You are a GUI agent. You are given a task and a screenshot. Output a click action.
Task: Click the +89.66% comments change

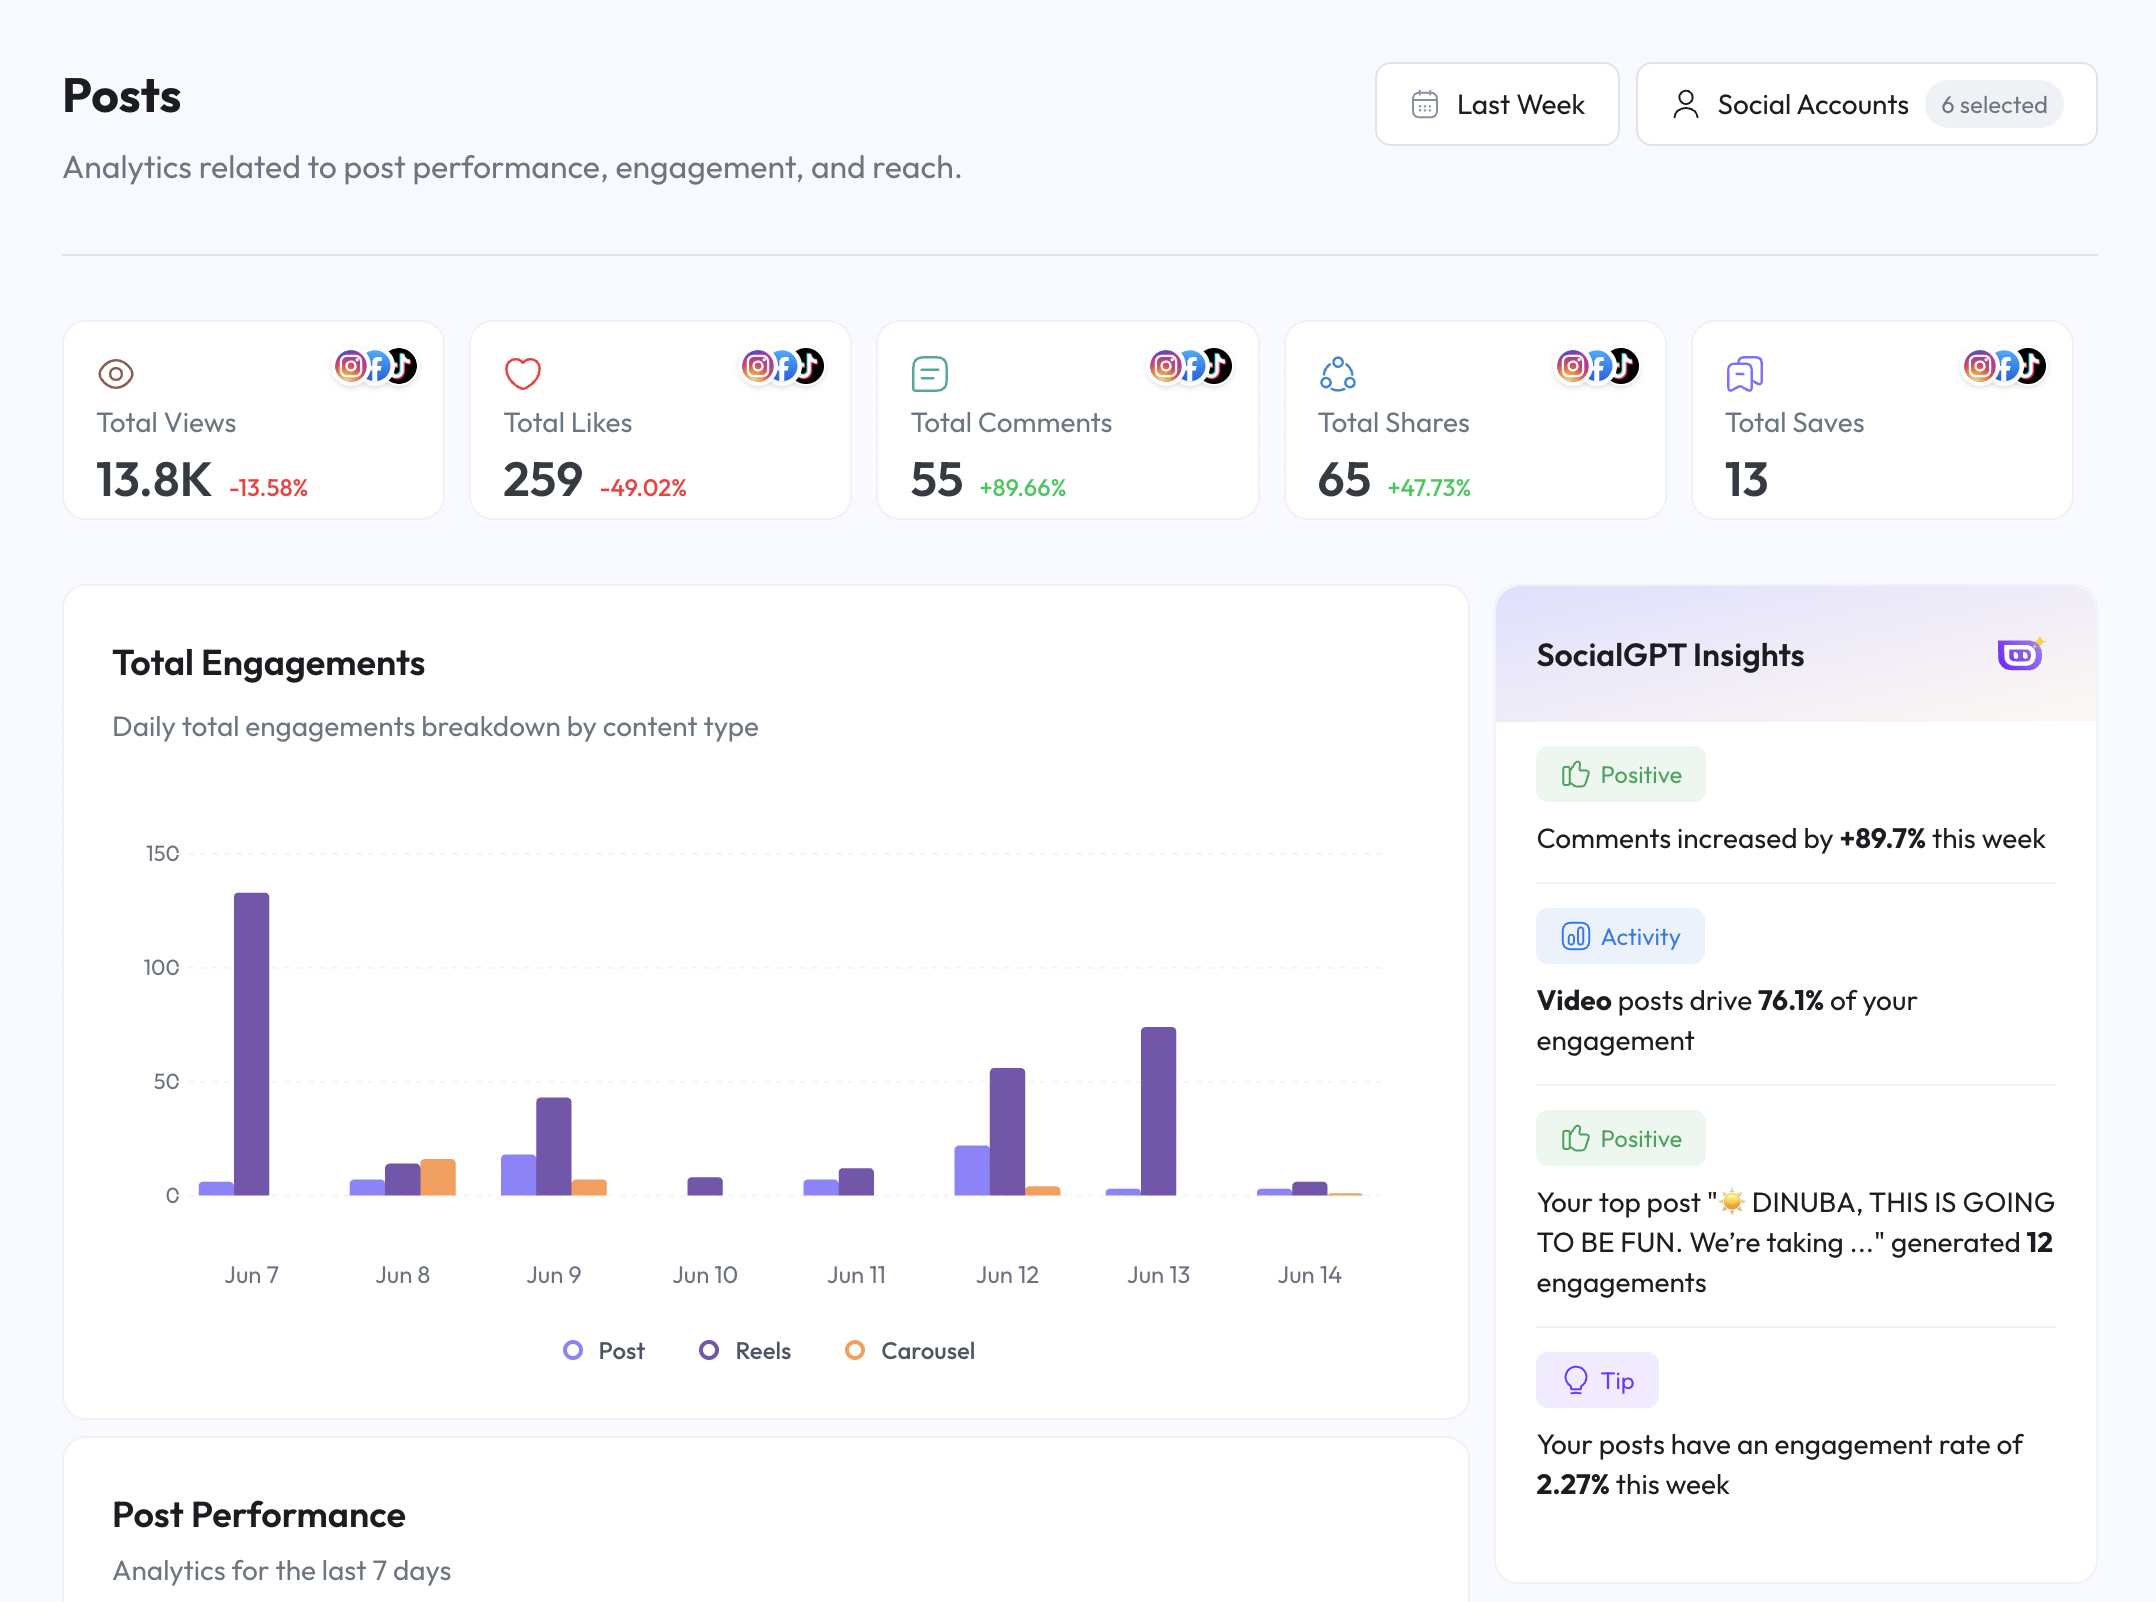(x=1022, y=488)
